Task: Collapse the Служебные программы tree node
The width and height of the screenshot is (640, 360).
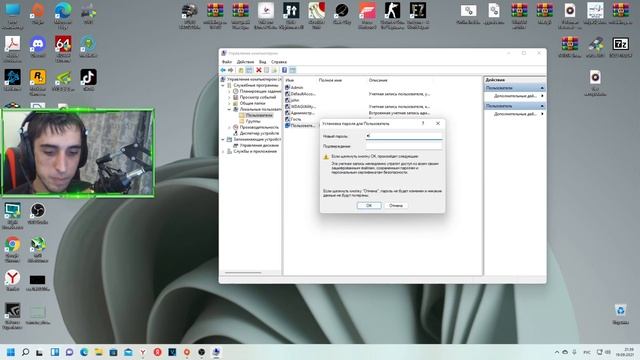Action: point(223,85)
